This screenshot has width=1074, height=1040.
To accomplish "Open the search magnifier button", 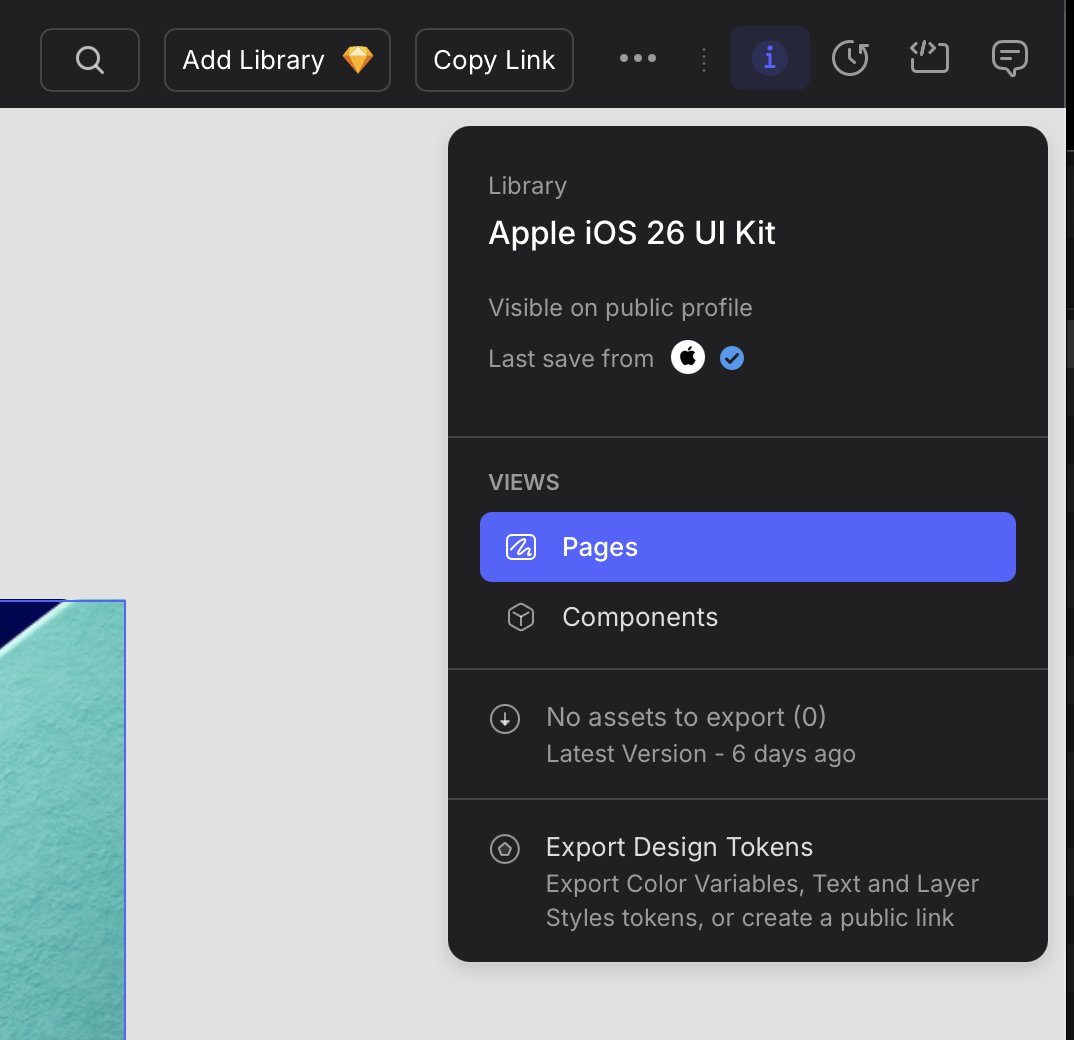I will tap(90, 60).
